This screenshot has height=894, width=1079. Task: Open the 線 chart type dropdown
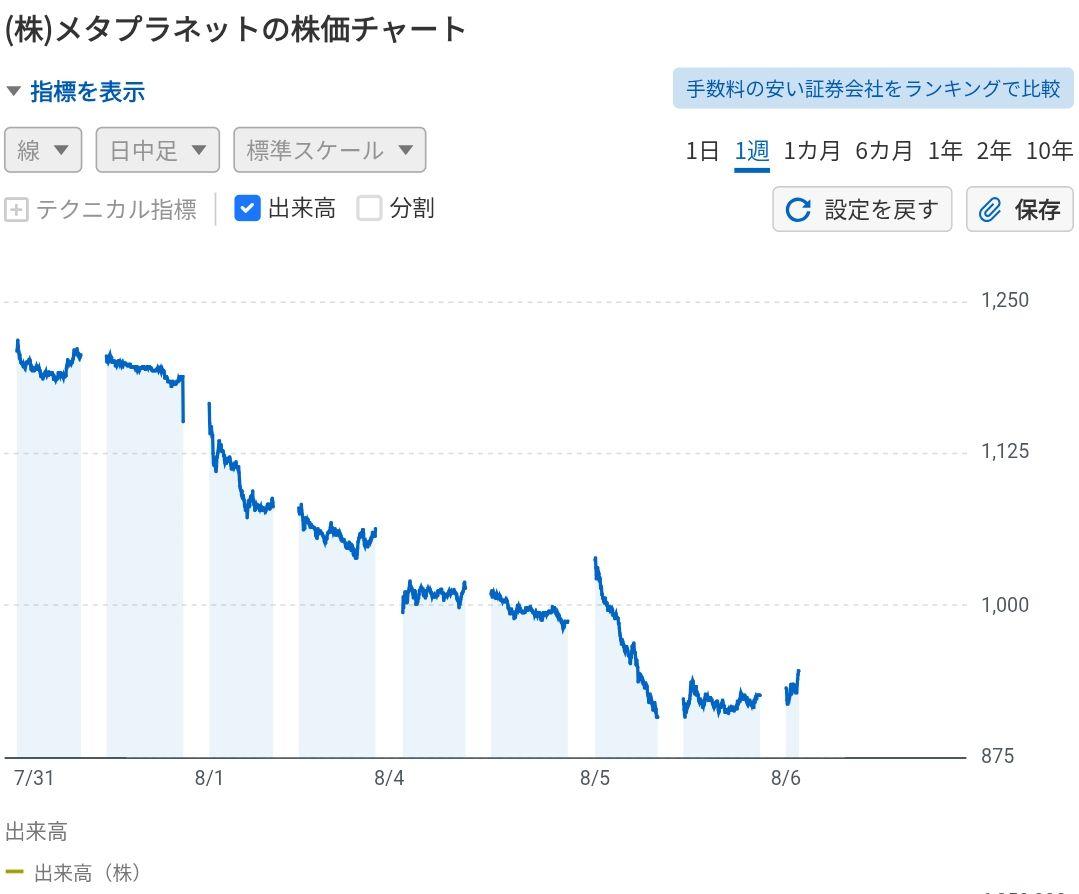44,150
